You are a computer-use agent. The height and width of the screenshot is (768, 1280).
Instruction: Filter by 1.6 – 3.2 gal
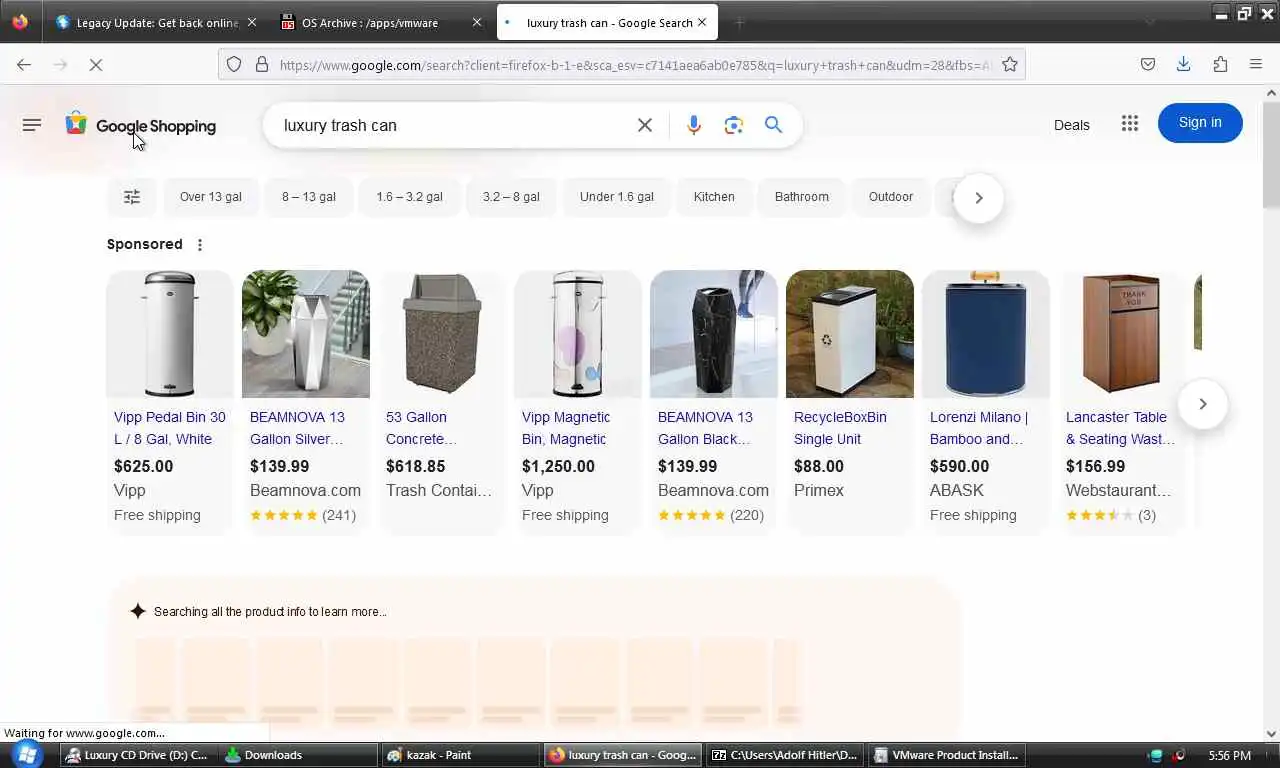(410, 197)
